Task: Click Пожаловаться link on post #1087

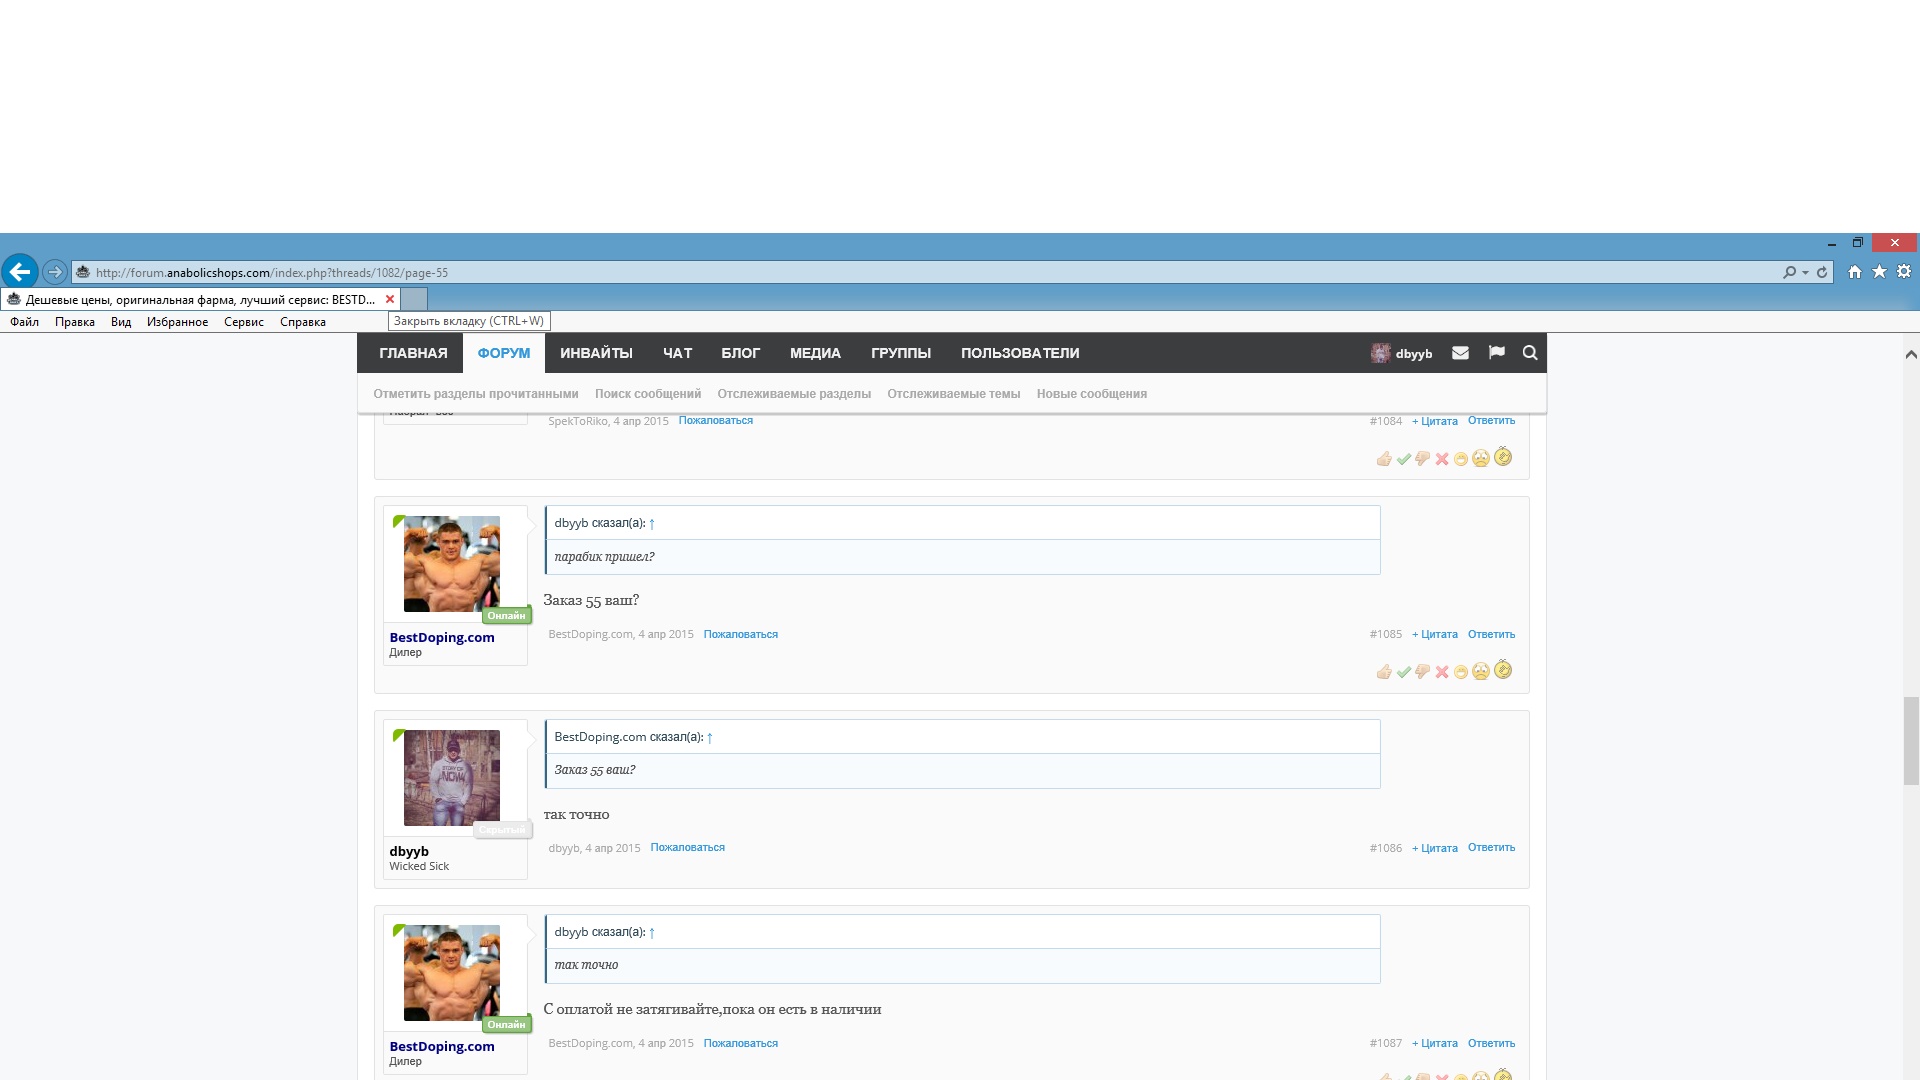Action: coord(740,1044)
